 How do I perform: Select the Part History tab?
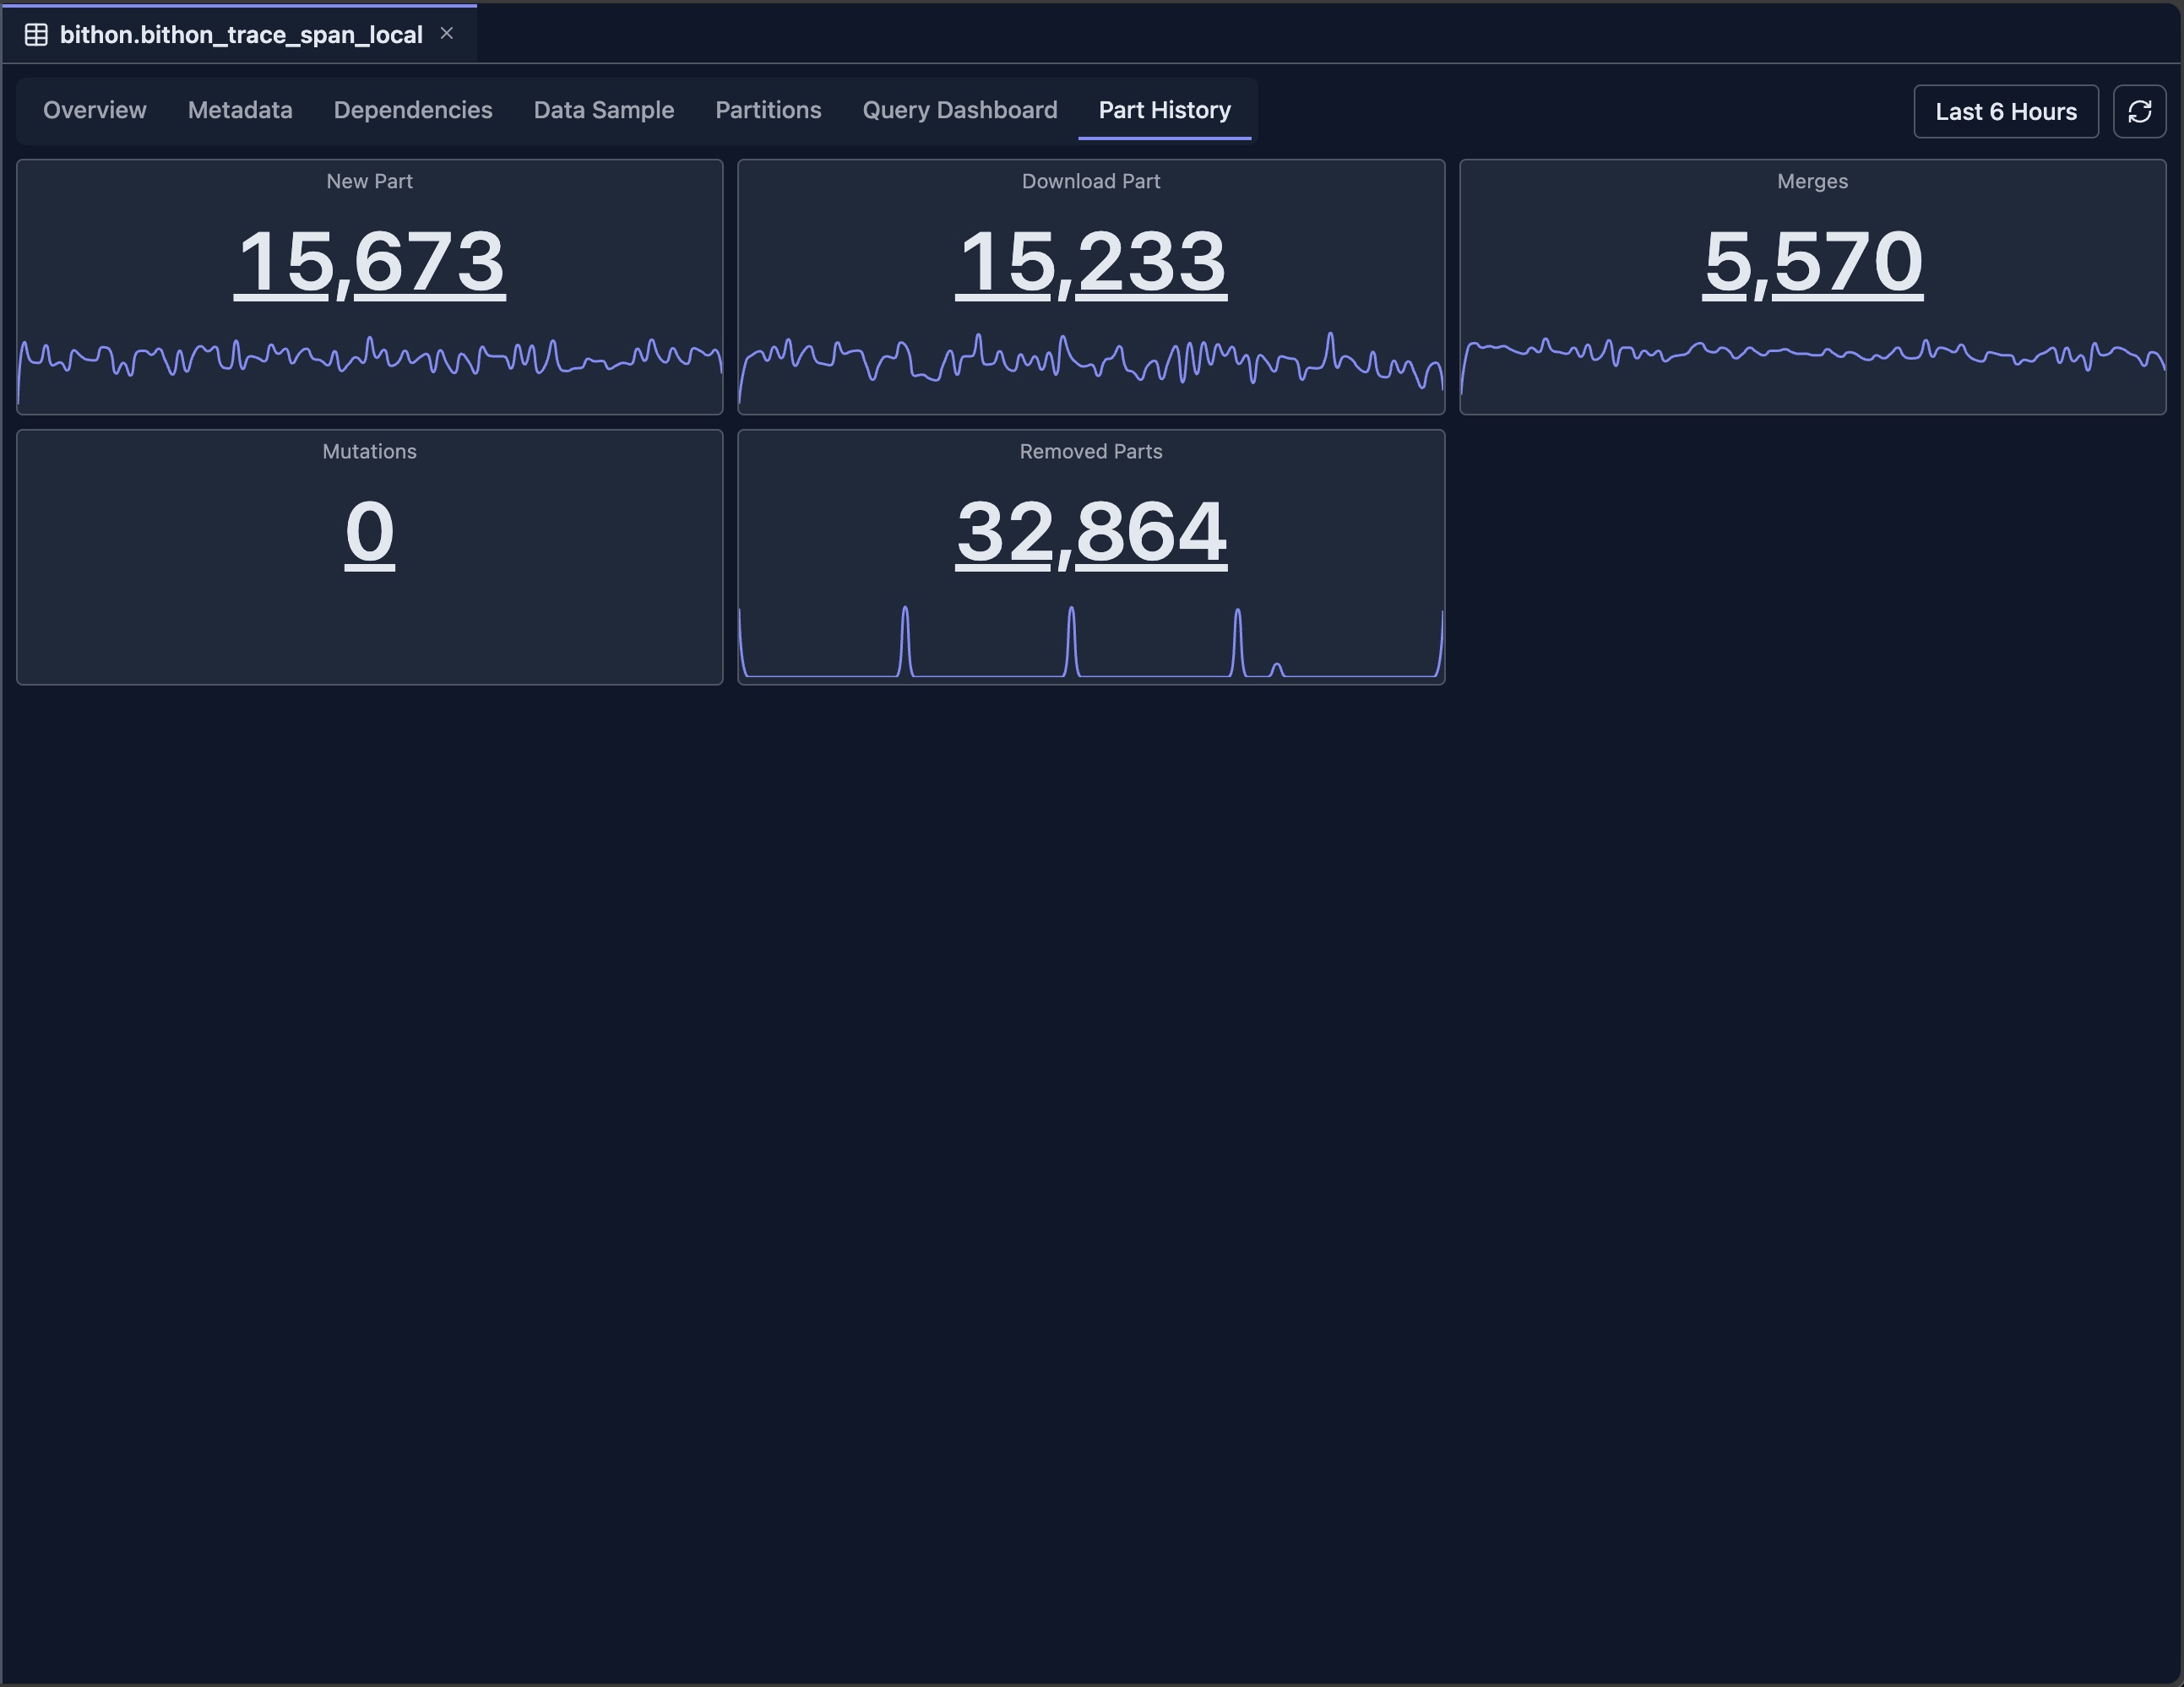1164,110
